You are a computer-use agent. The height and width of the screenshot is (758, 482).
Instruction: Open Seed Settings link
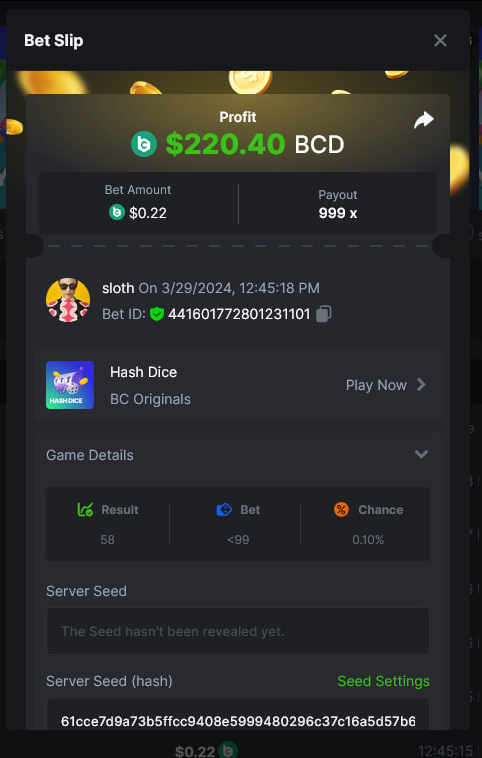[x=383, y=681]
